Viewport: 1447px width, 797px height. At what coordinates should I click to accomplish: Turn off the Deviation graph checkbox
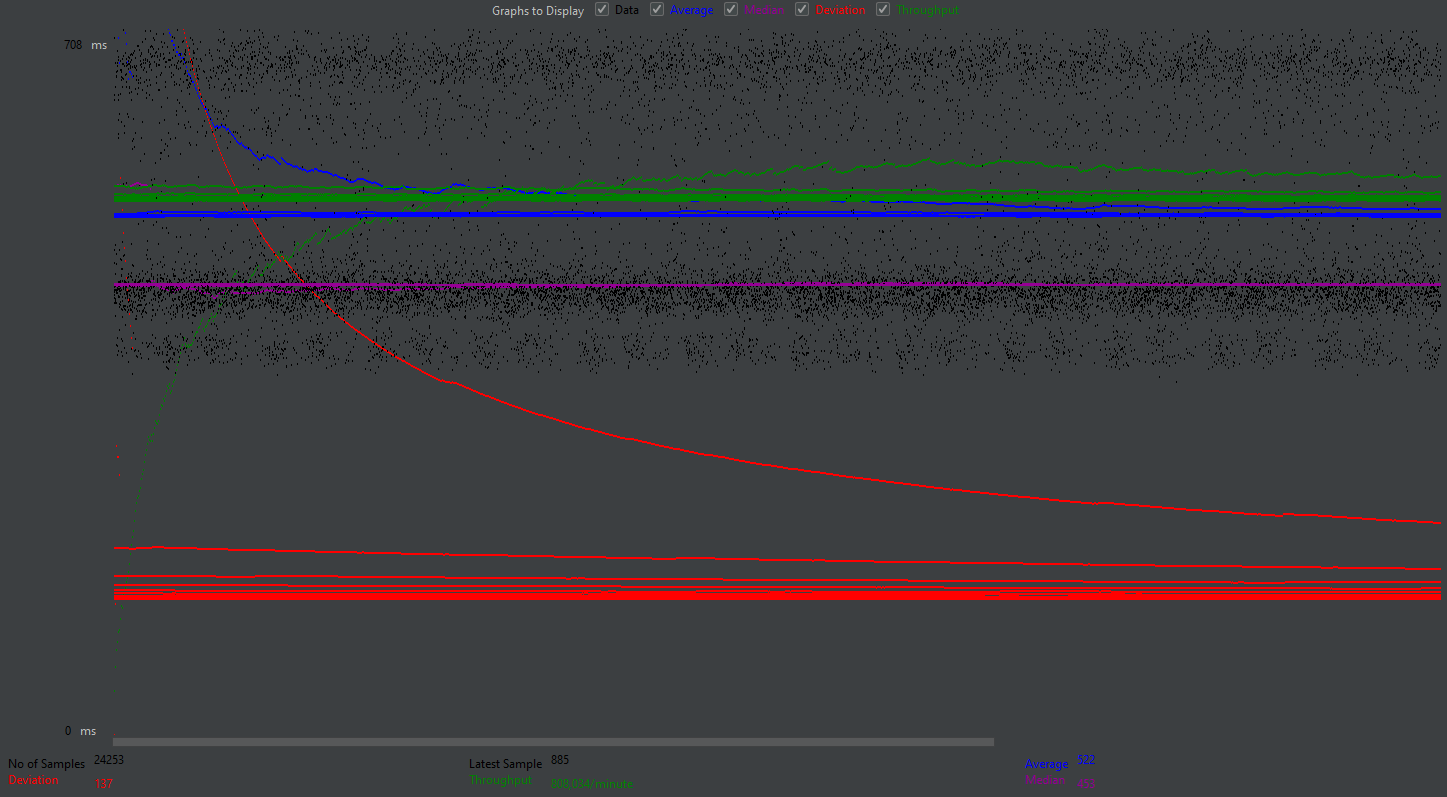click(802, 10)
